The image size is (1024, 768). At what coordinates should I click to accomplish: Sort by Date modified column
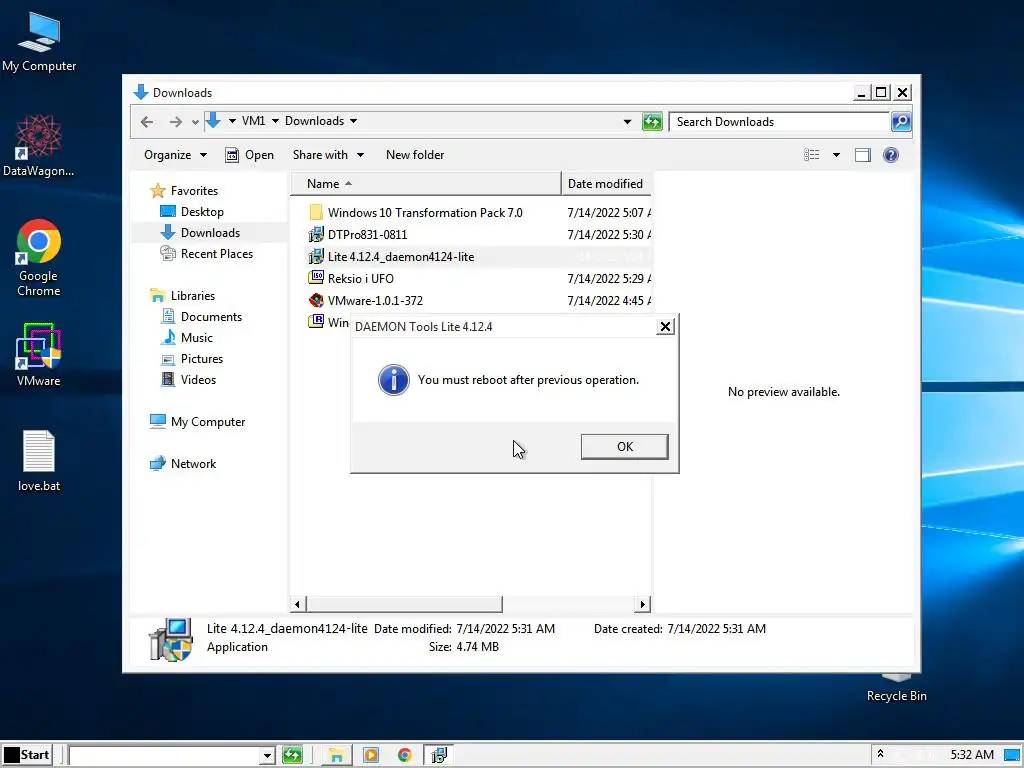(x=606, y=184)
